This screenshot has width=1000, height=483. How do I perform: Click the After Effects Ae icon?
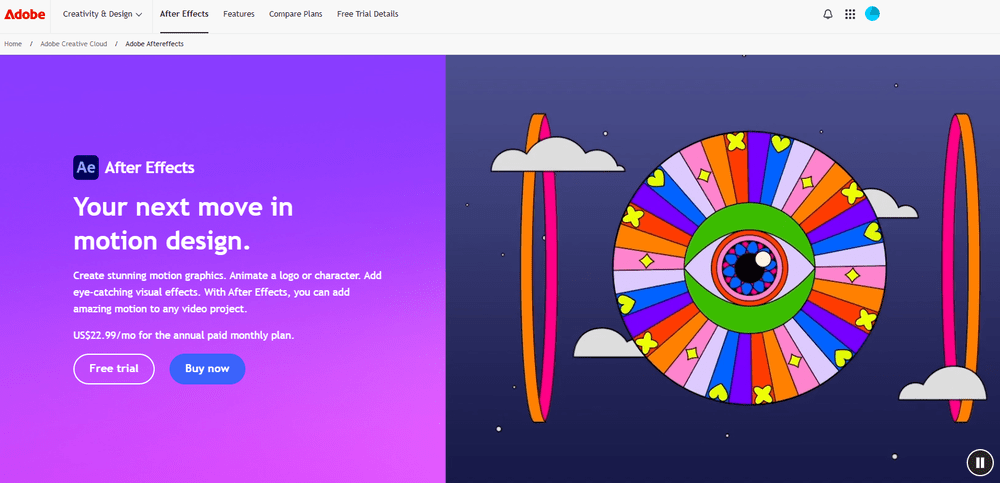click(85, 168)
